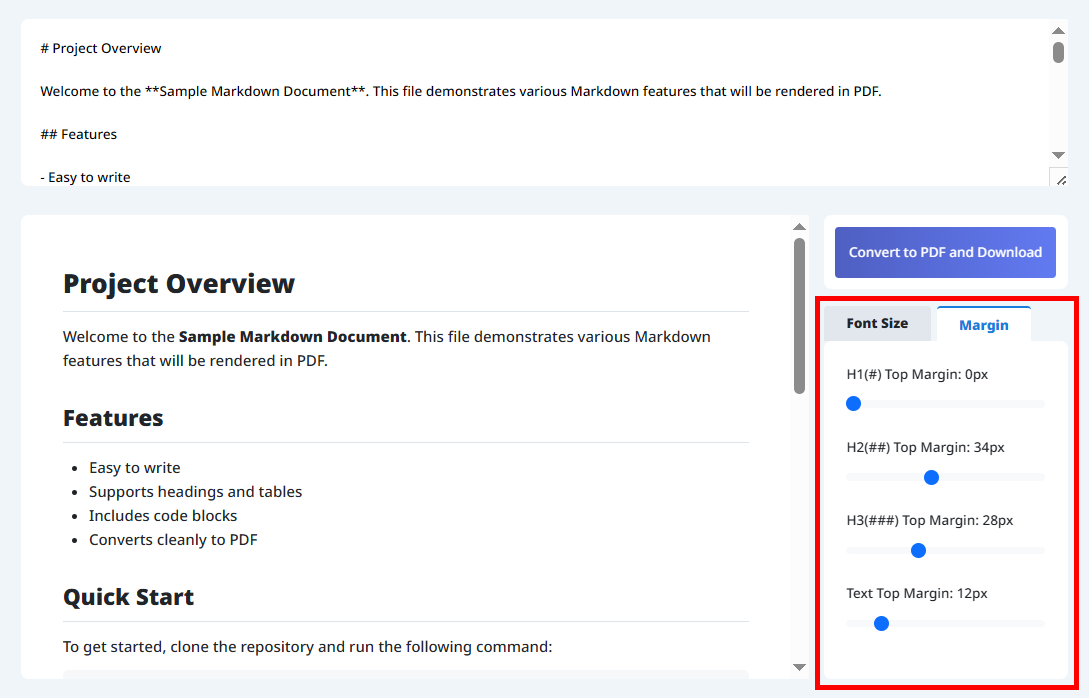This screenshot has width=1089, height=698.
Task: Adjust the H1(#) Top Margin slider
Action: click(945, 404)
